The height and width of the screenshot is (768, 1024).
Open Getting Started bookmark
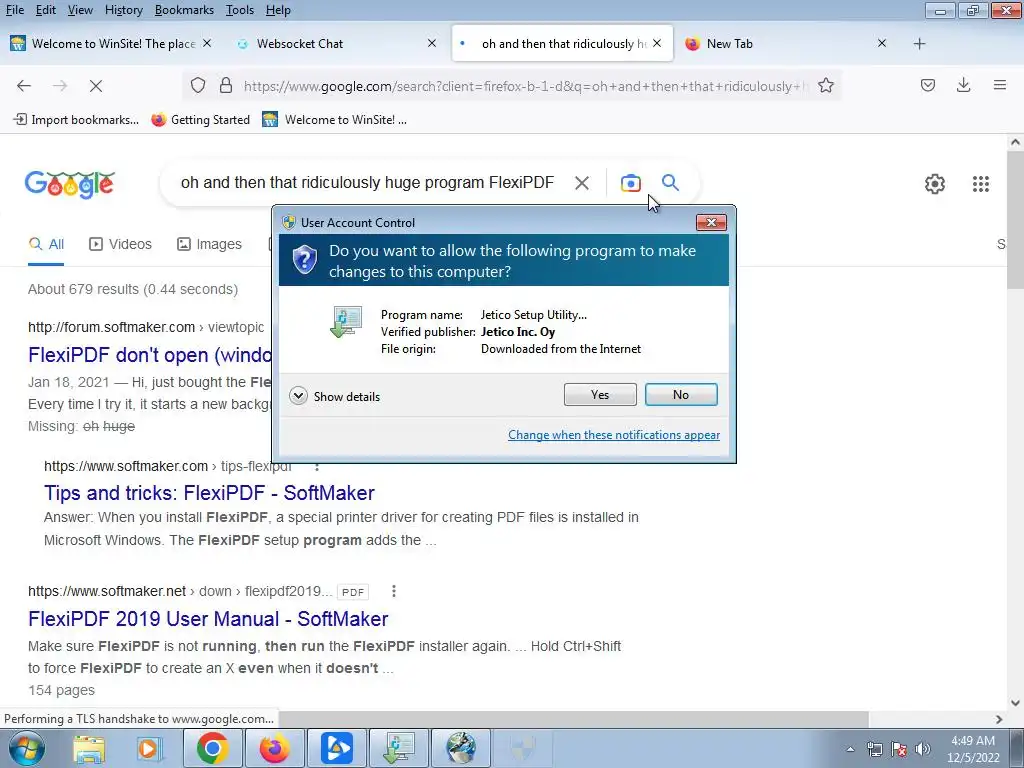[200, 120]
